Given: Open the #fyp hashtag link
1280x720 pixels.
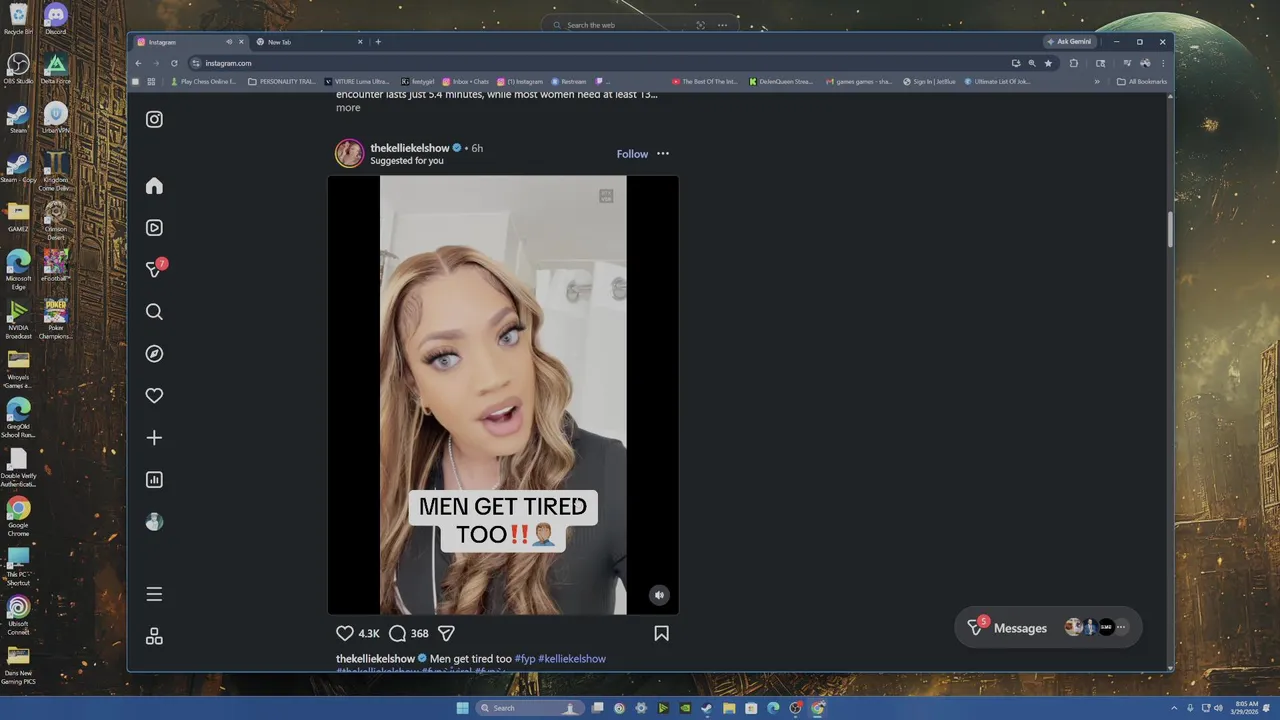Looking at the screenshot, I should coord(525,659).
